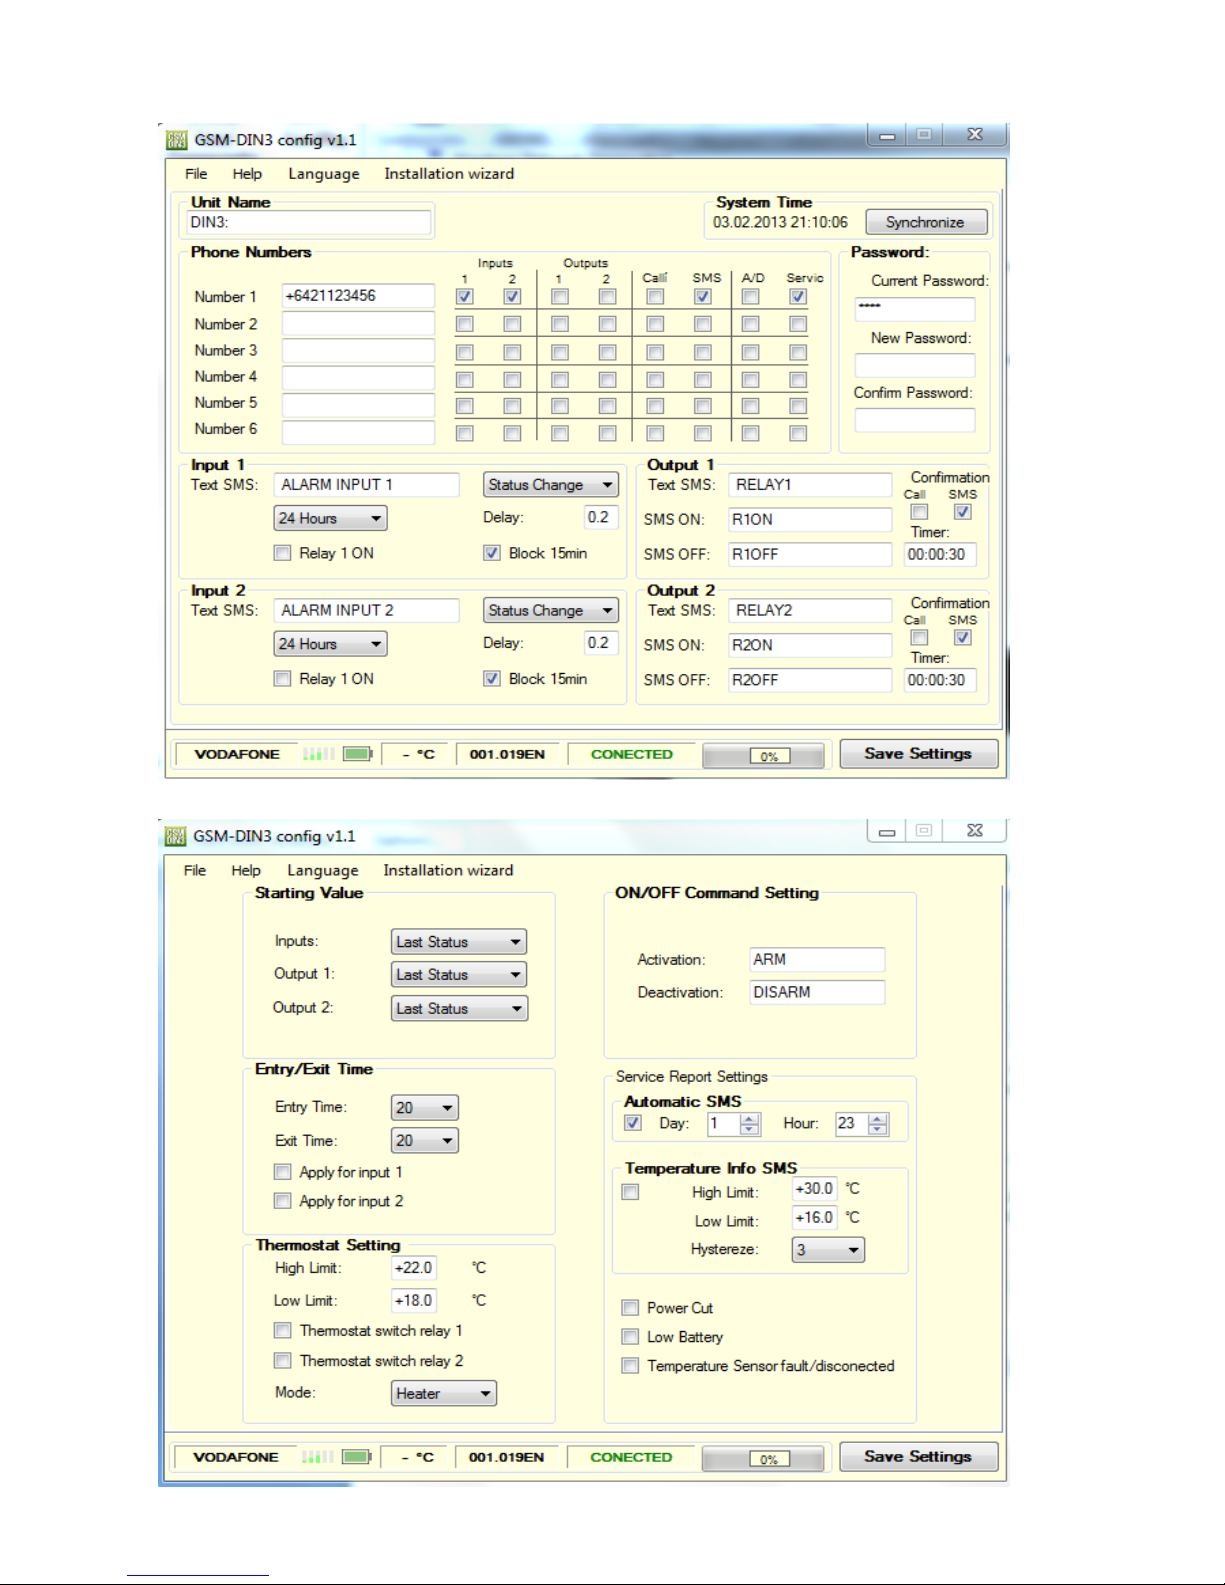Check Temperature Sensor fault/disconected option

click(x=631, y=1366)
